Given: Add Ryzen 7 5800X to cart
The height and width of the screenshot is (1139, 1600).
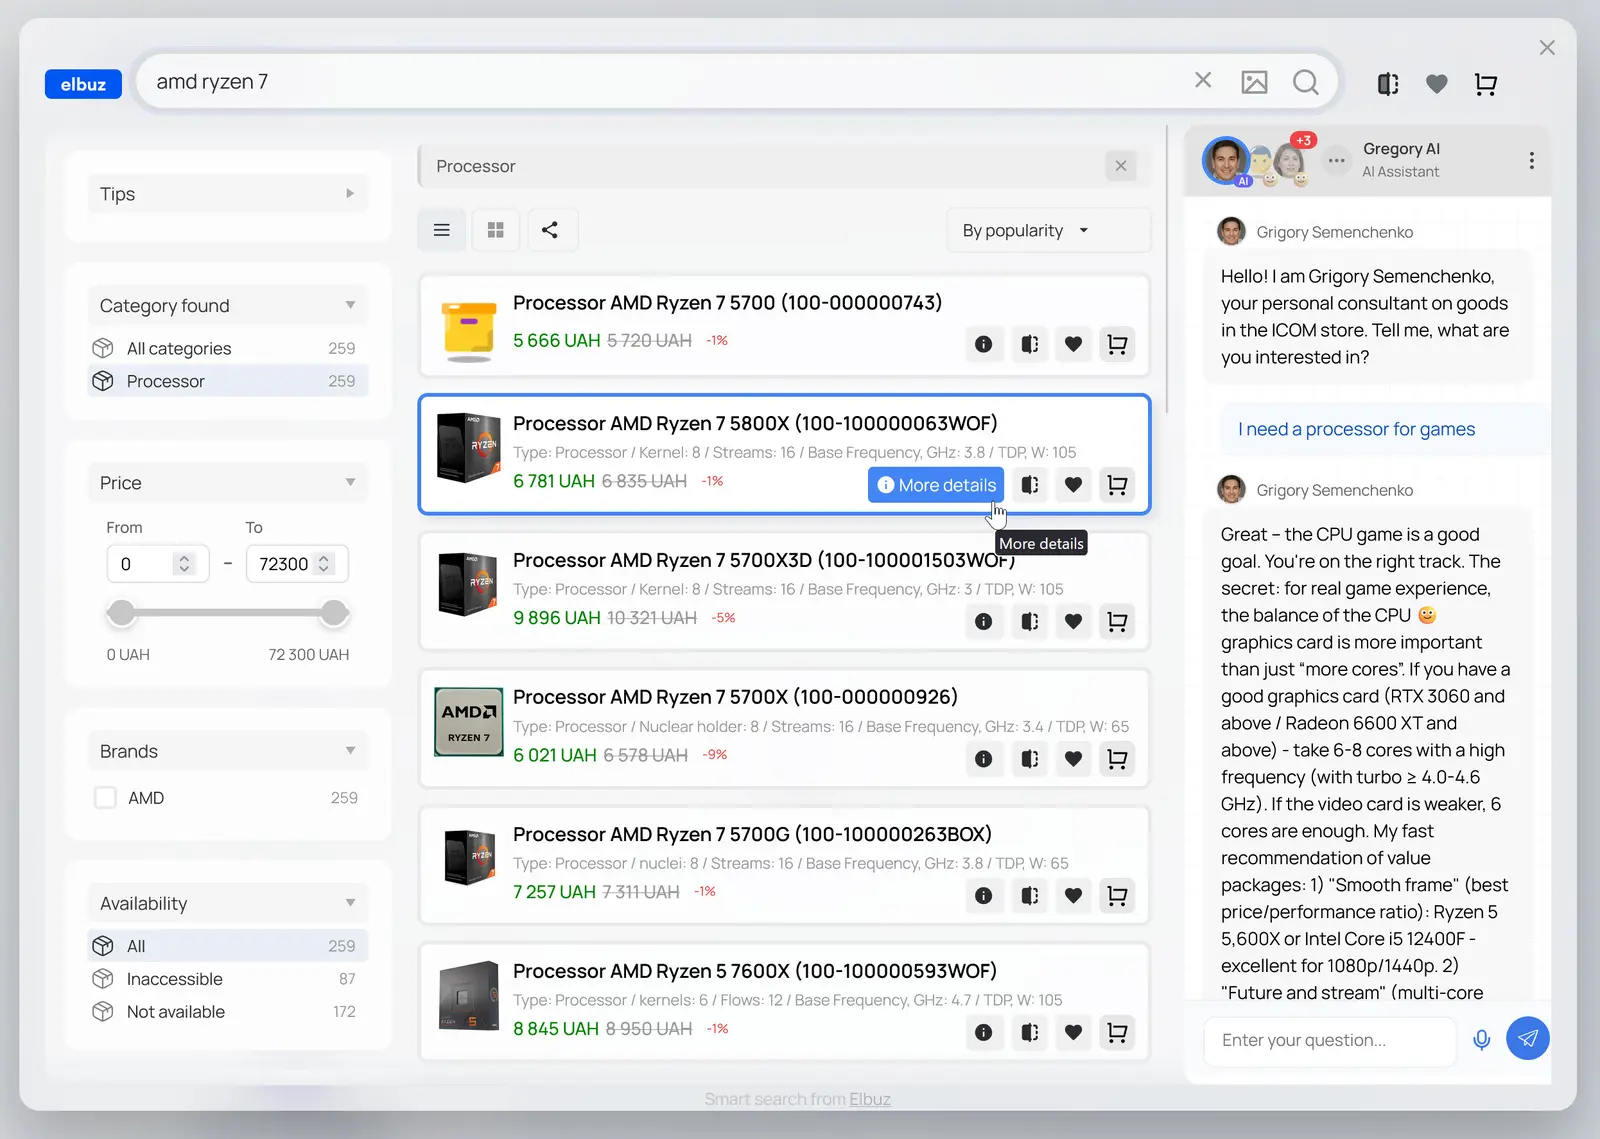Looking at the screenshot, I should point(1117,485).
